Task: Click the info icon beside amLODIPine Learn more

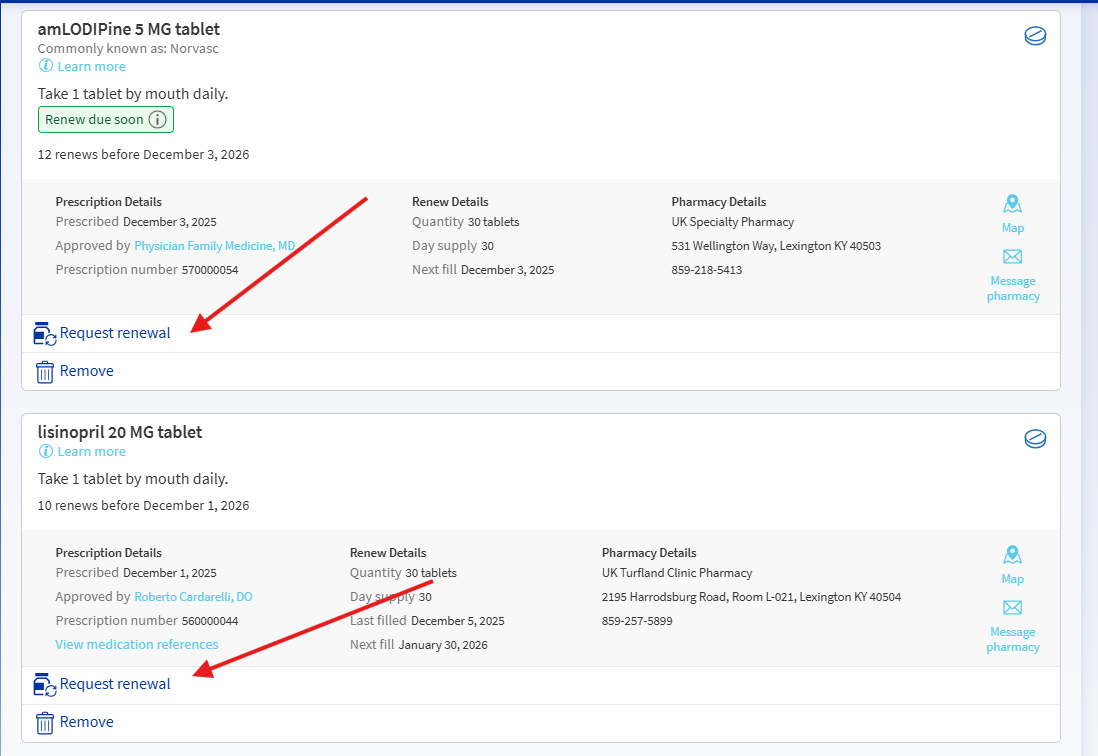Action: click(46, 66)
